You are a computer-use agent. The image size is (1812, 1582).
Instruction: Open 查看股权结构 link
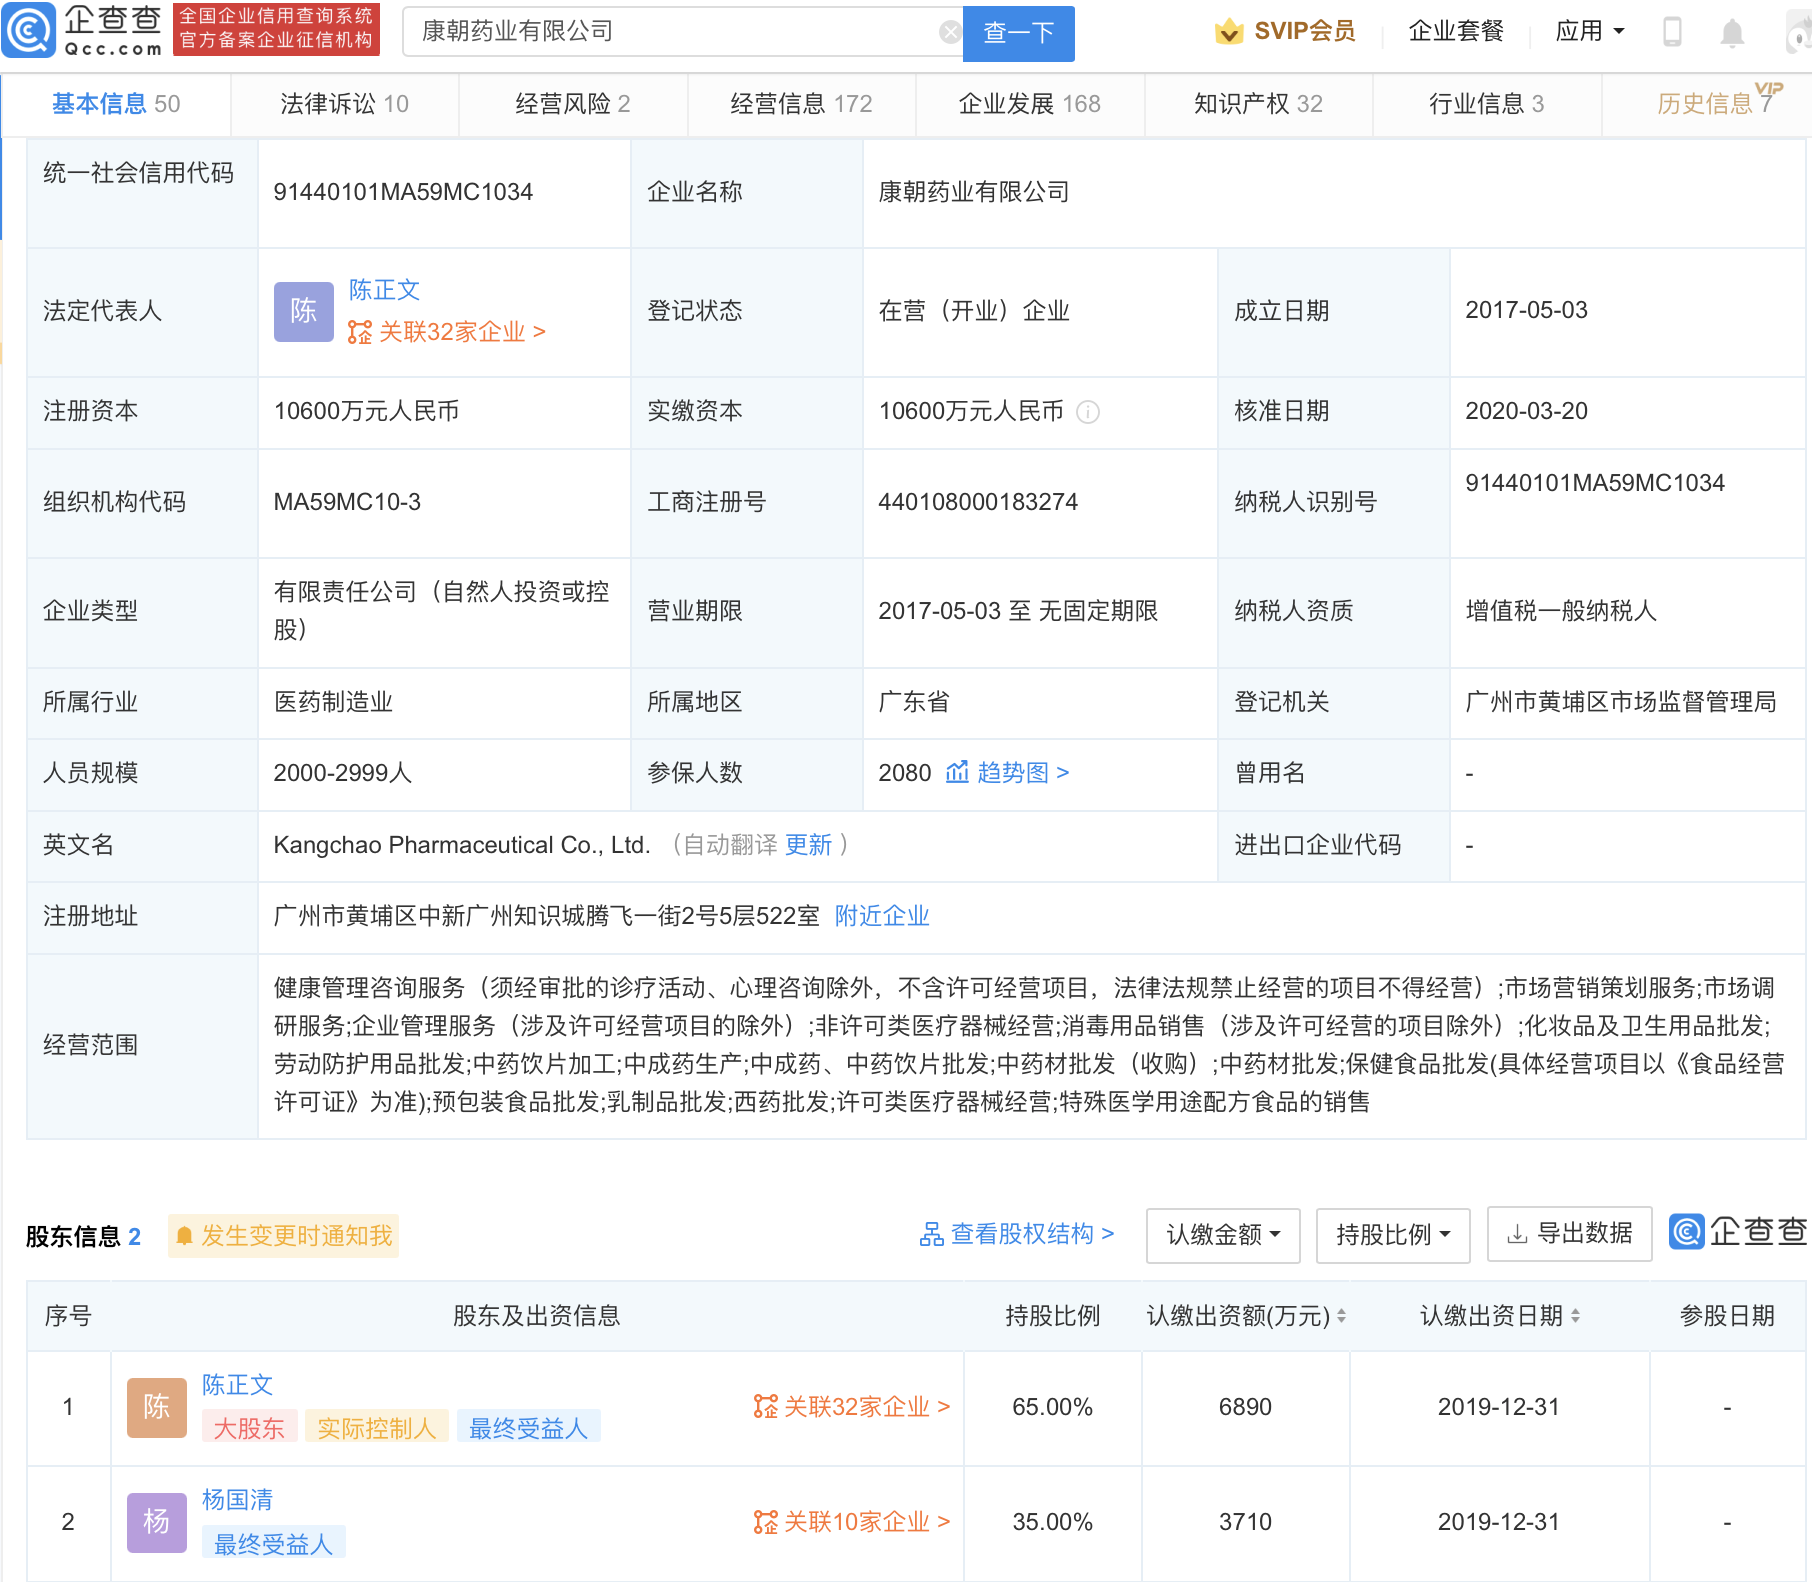coord(1032,1234)
